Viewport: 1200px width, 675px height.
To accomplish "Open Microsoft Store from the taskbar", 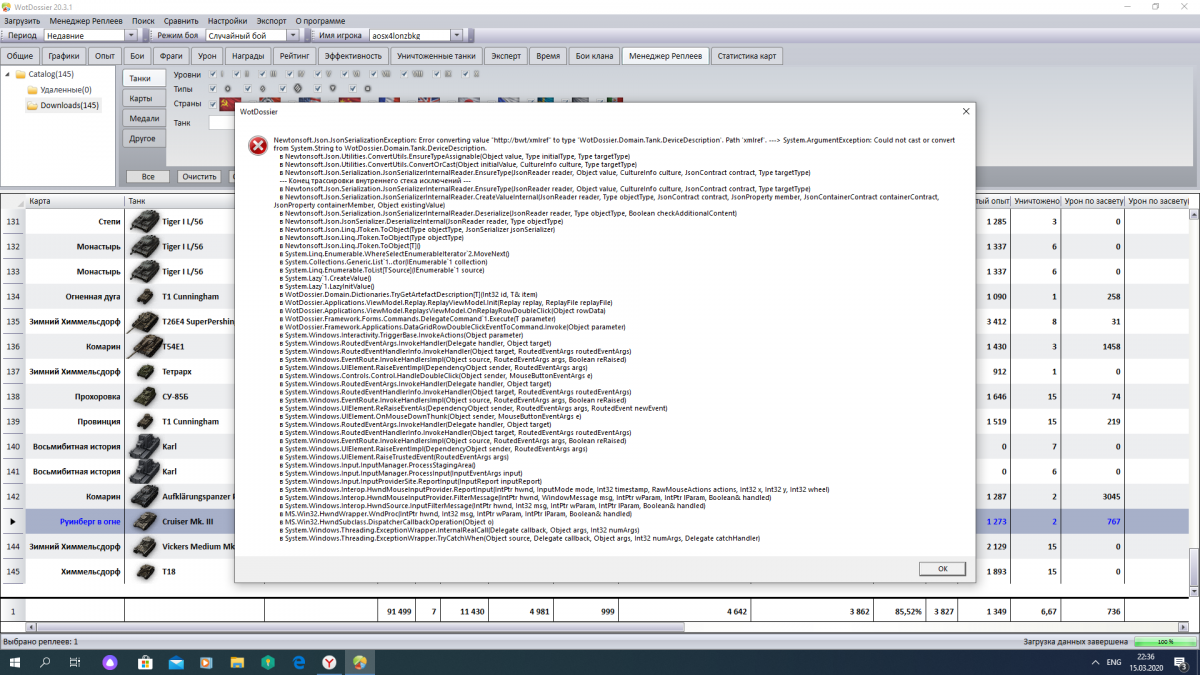I will click(x=145, y=662).
